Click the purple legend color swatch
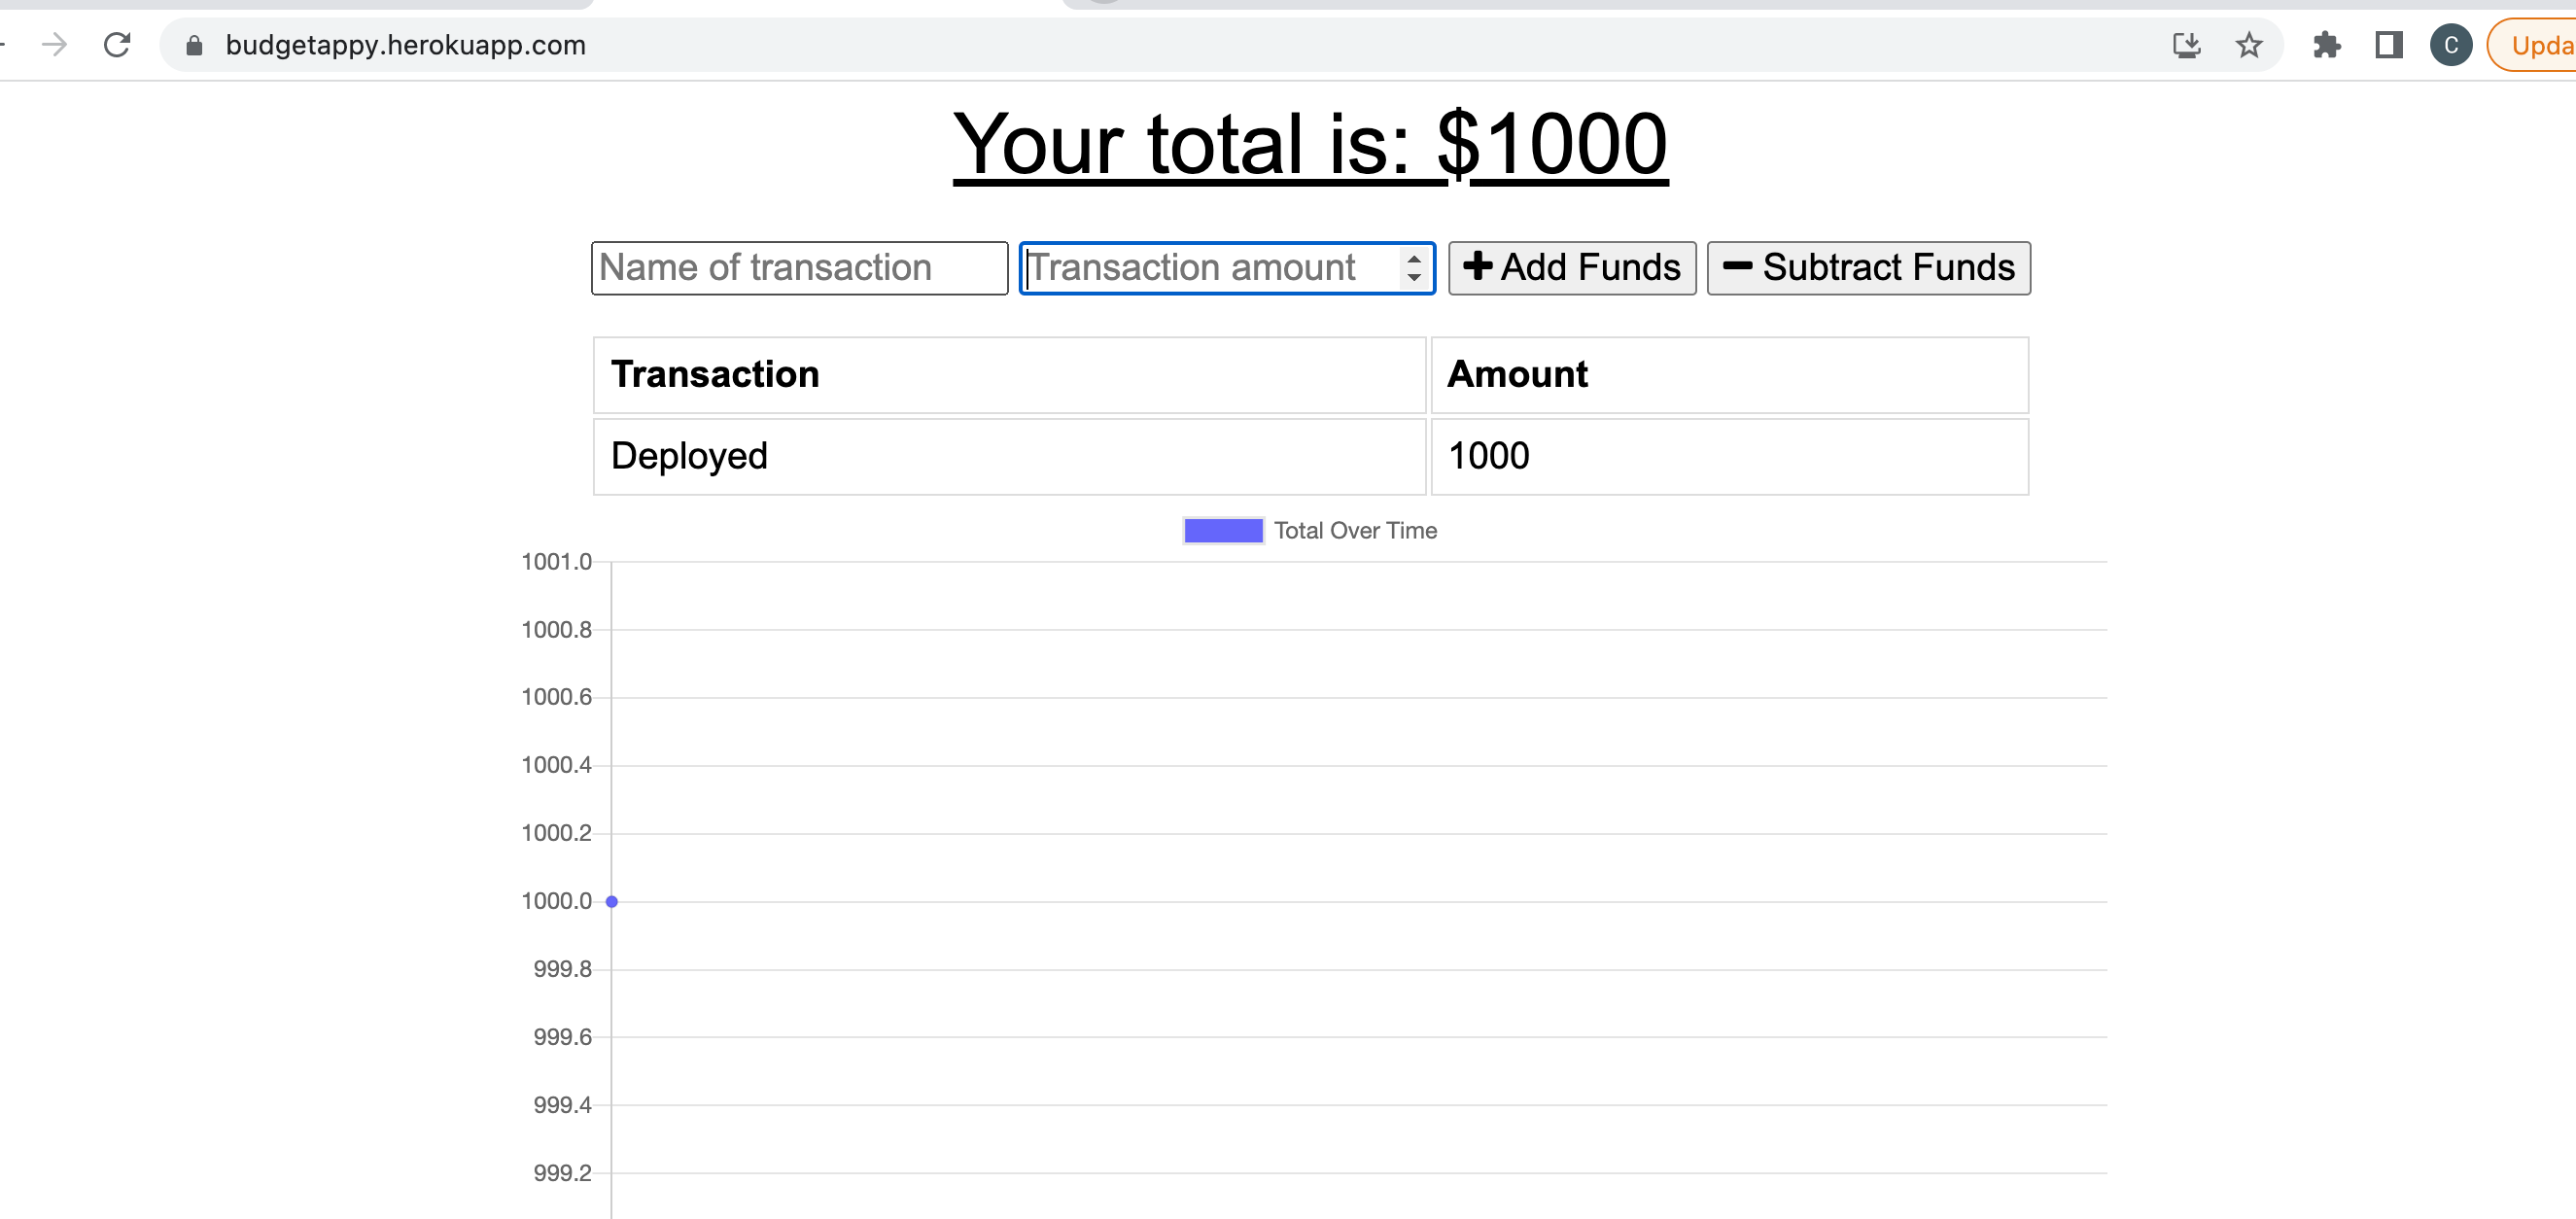 click(x=1223, y=530)
